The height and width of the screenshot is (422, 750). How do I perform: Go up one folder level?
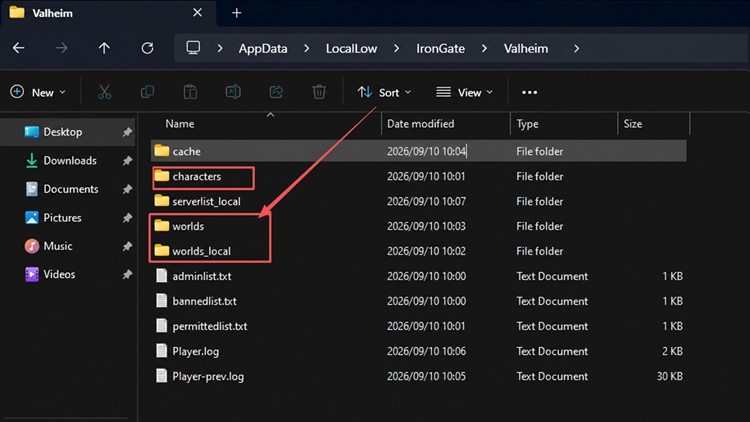point(104,48)
